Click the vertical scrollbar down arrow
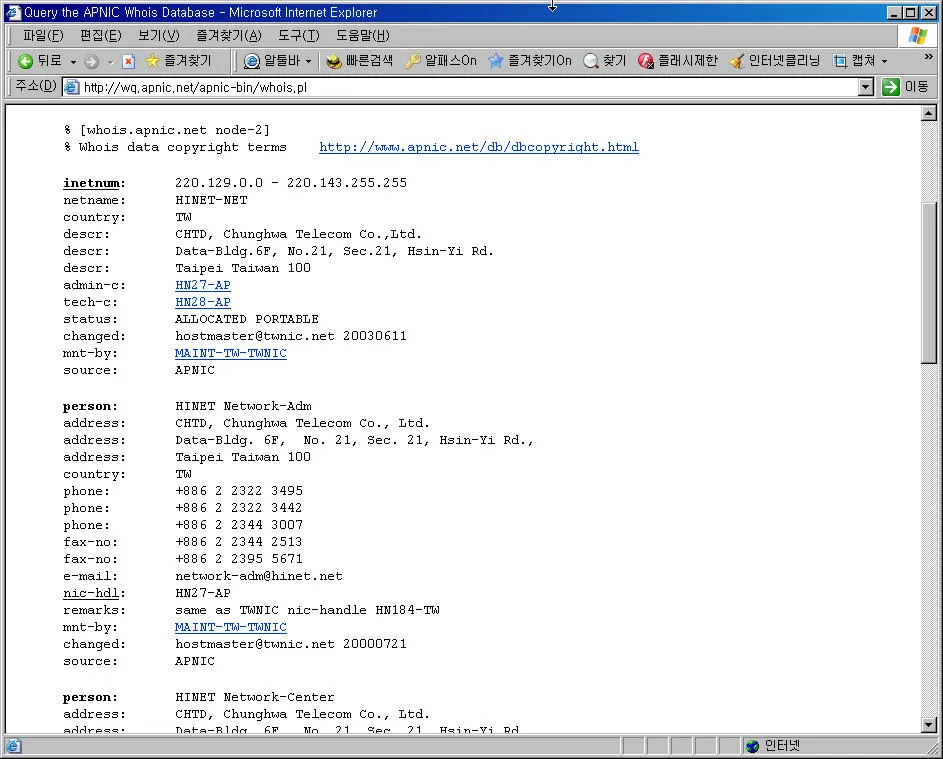The image size is (943, 759). [928, 725]
